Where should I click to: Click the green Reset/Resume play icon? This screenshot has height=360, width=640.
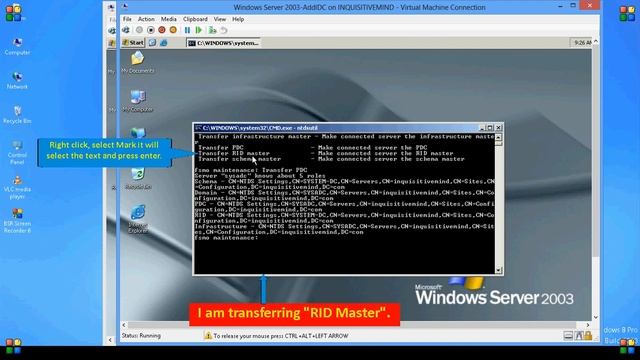coord(198,30)
